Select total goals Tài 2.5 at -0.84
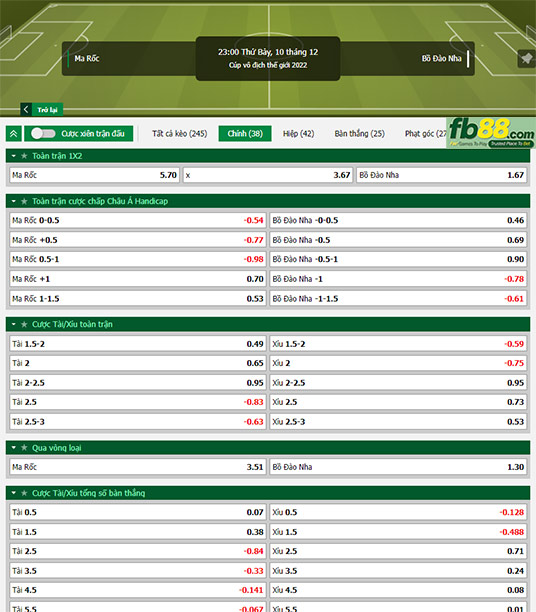 point(138,551)
